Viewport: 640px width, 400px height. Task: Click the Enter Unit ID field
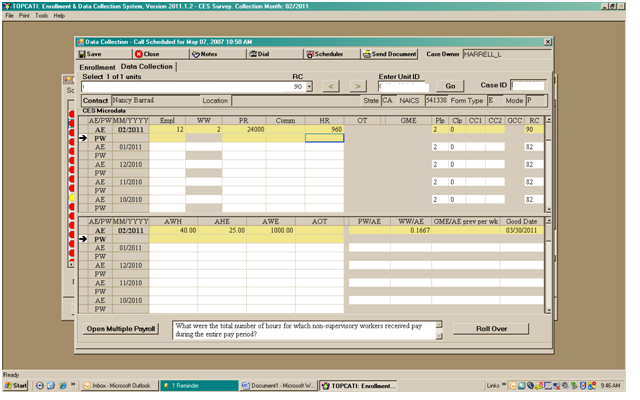(x=403, y=86)
